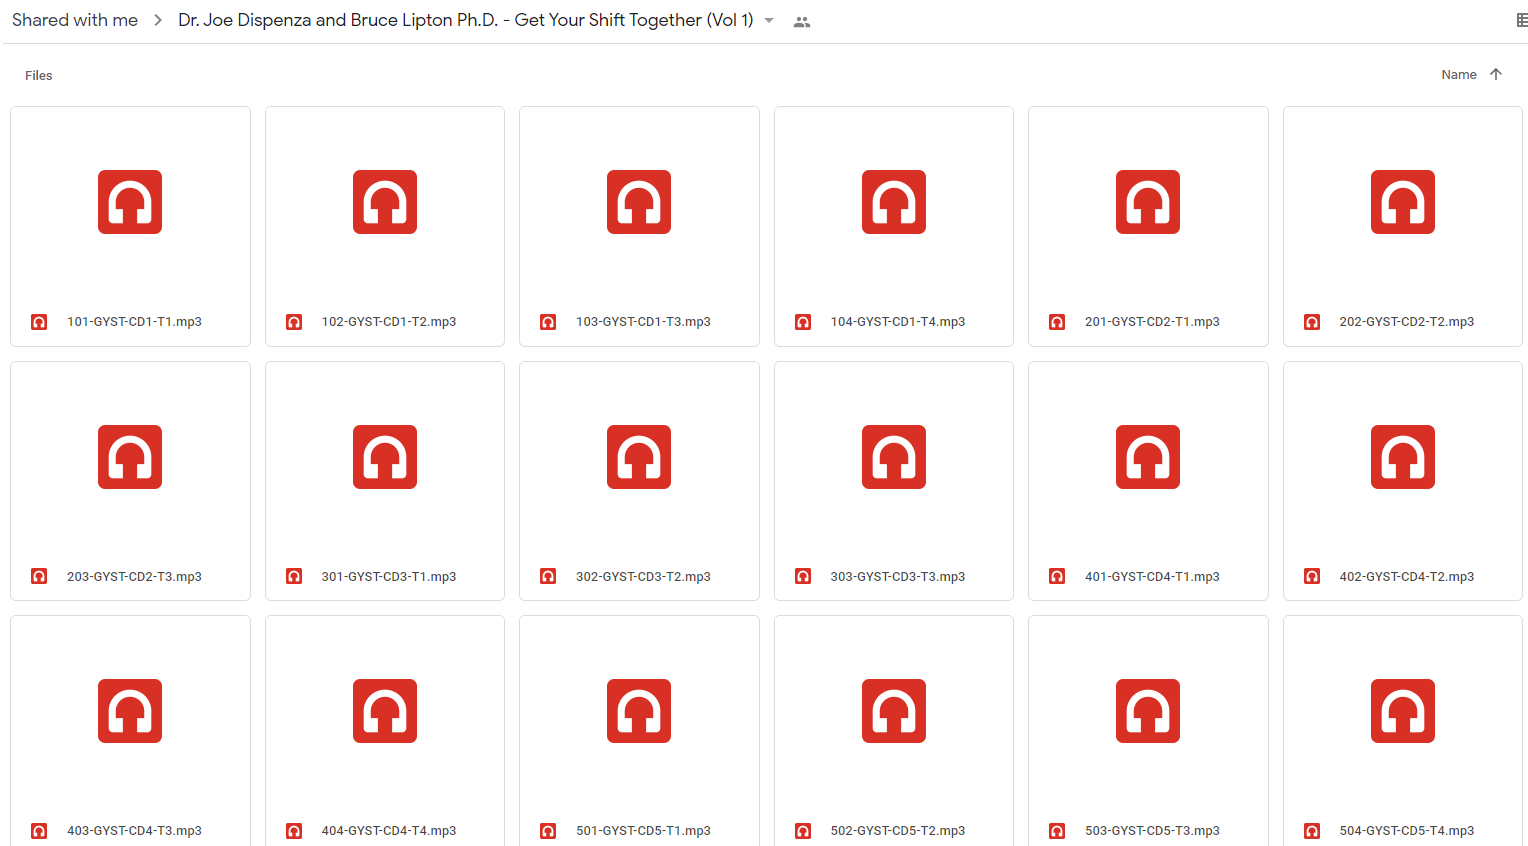The height and width of the screenshot is (846, 1528).
Task: Click the large headphone icon of 202-GYST-CD2-T2.mp3
Action: [x=1403, y=202]
